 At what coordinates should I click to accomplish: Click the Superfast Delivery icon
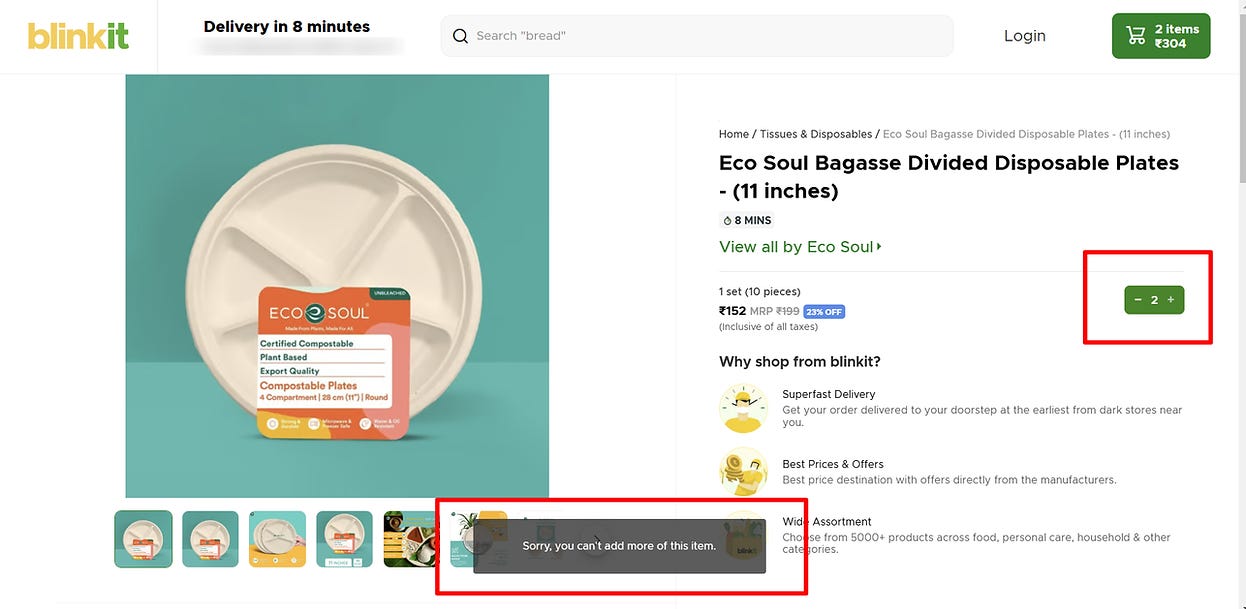coord(743,408)
